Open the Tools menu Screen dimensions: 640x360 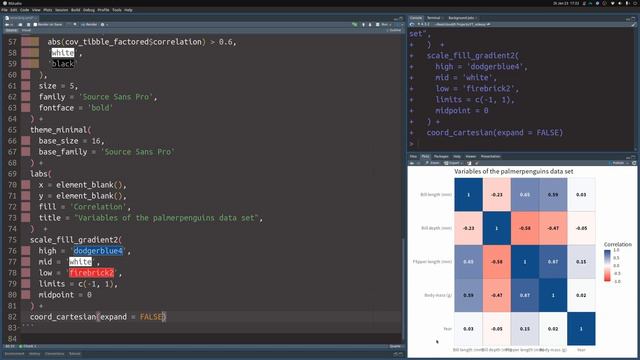(x=117, y=10)
